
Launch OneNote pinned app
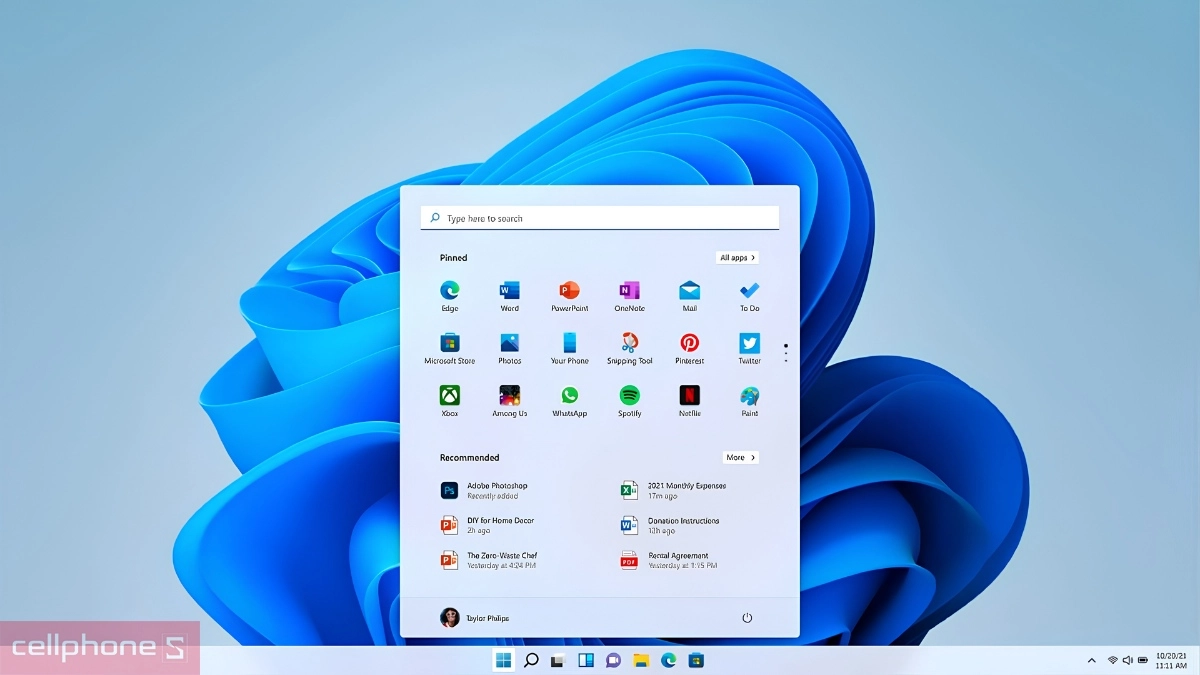630,296
